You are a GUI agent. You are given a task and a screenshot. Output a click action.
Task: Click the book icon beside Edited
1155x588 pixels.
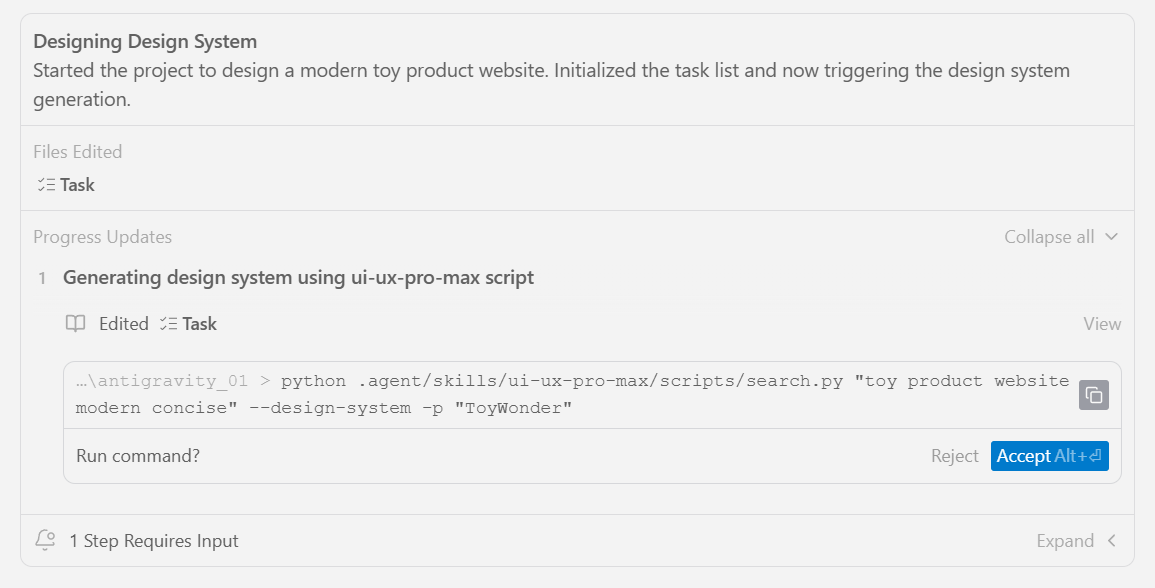point(75,324)
